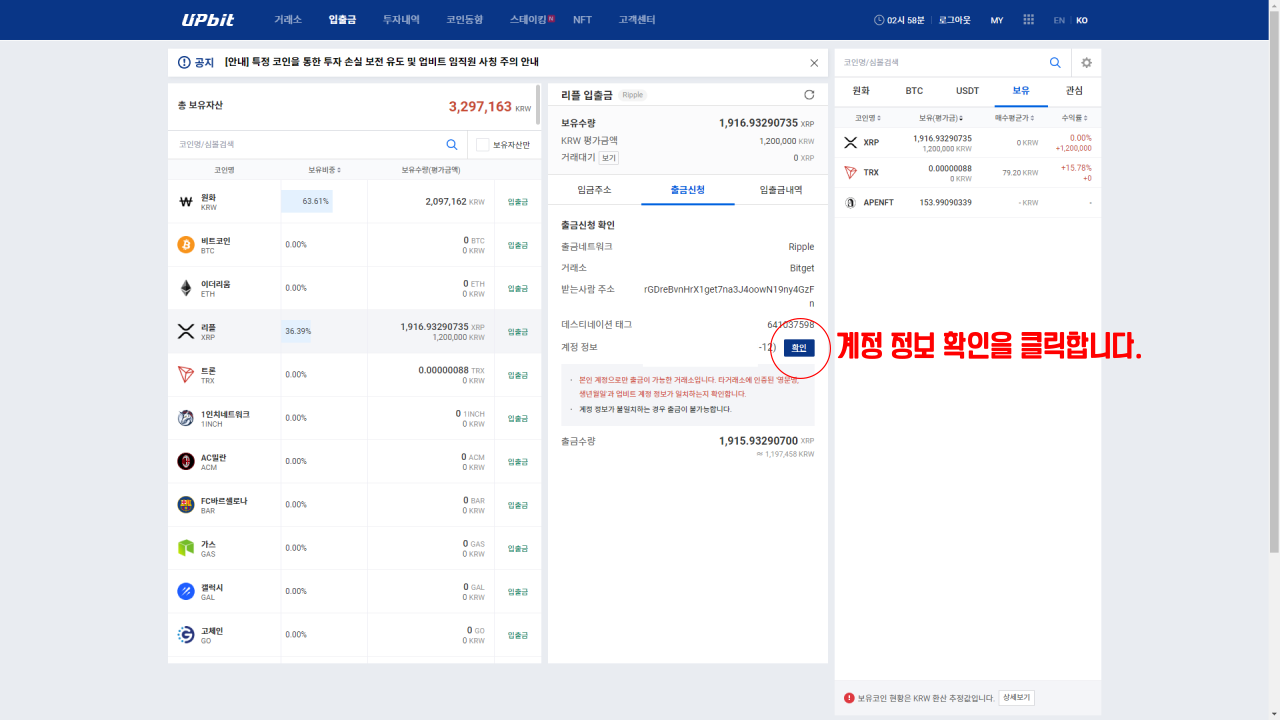Image resolution: width=1280 pixels, height=720 pixels.
Task: Click 입출금 button in the 비트코인 row
Action: 518,245
